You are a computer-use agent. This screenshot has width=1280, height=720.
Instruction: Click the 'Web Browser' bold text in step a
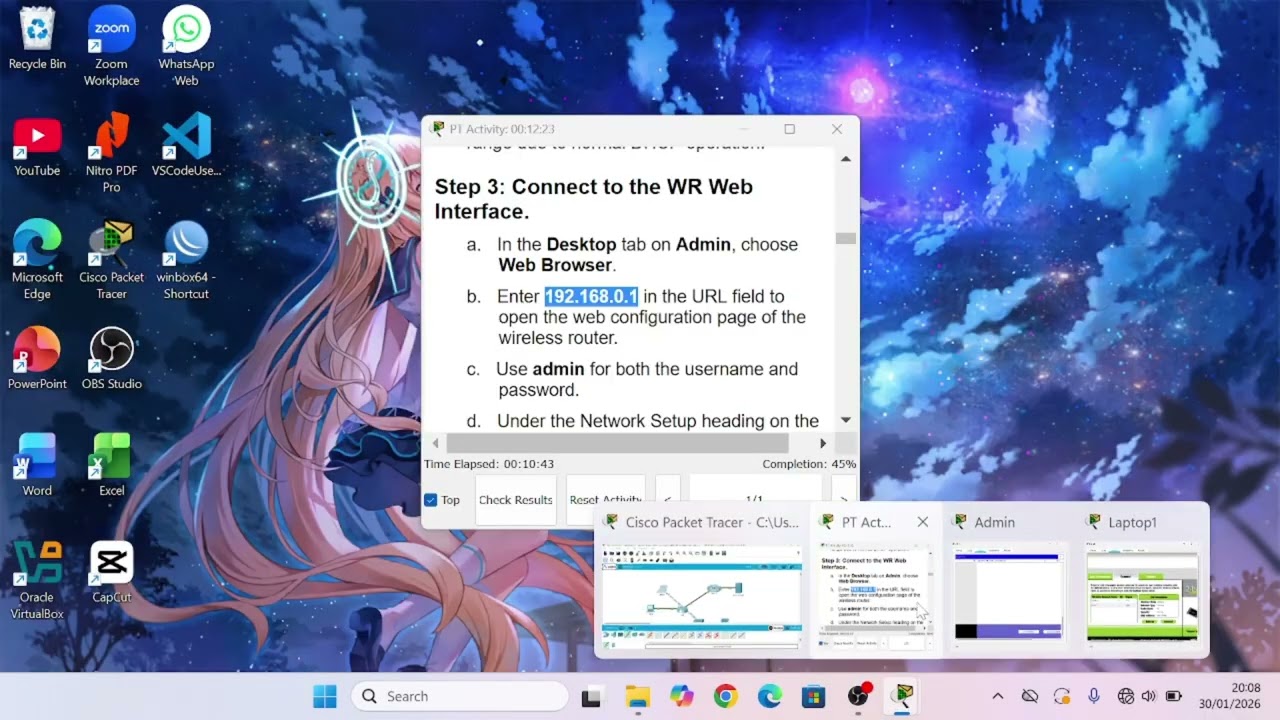coord(555,265)
